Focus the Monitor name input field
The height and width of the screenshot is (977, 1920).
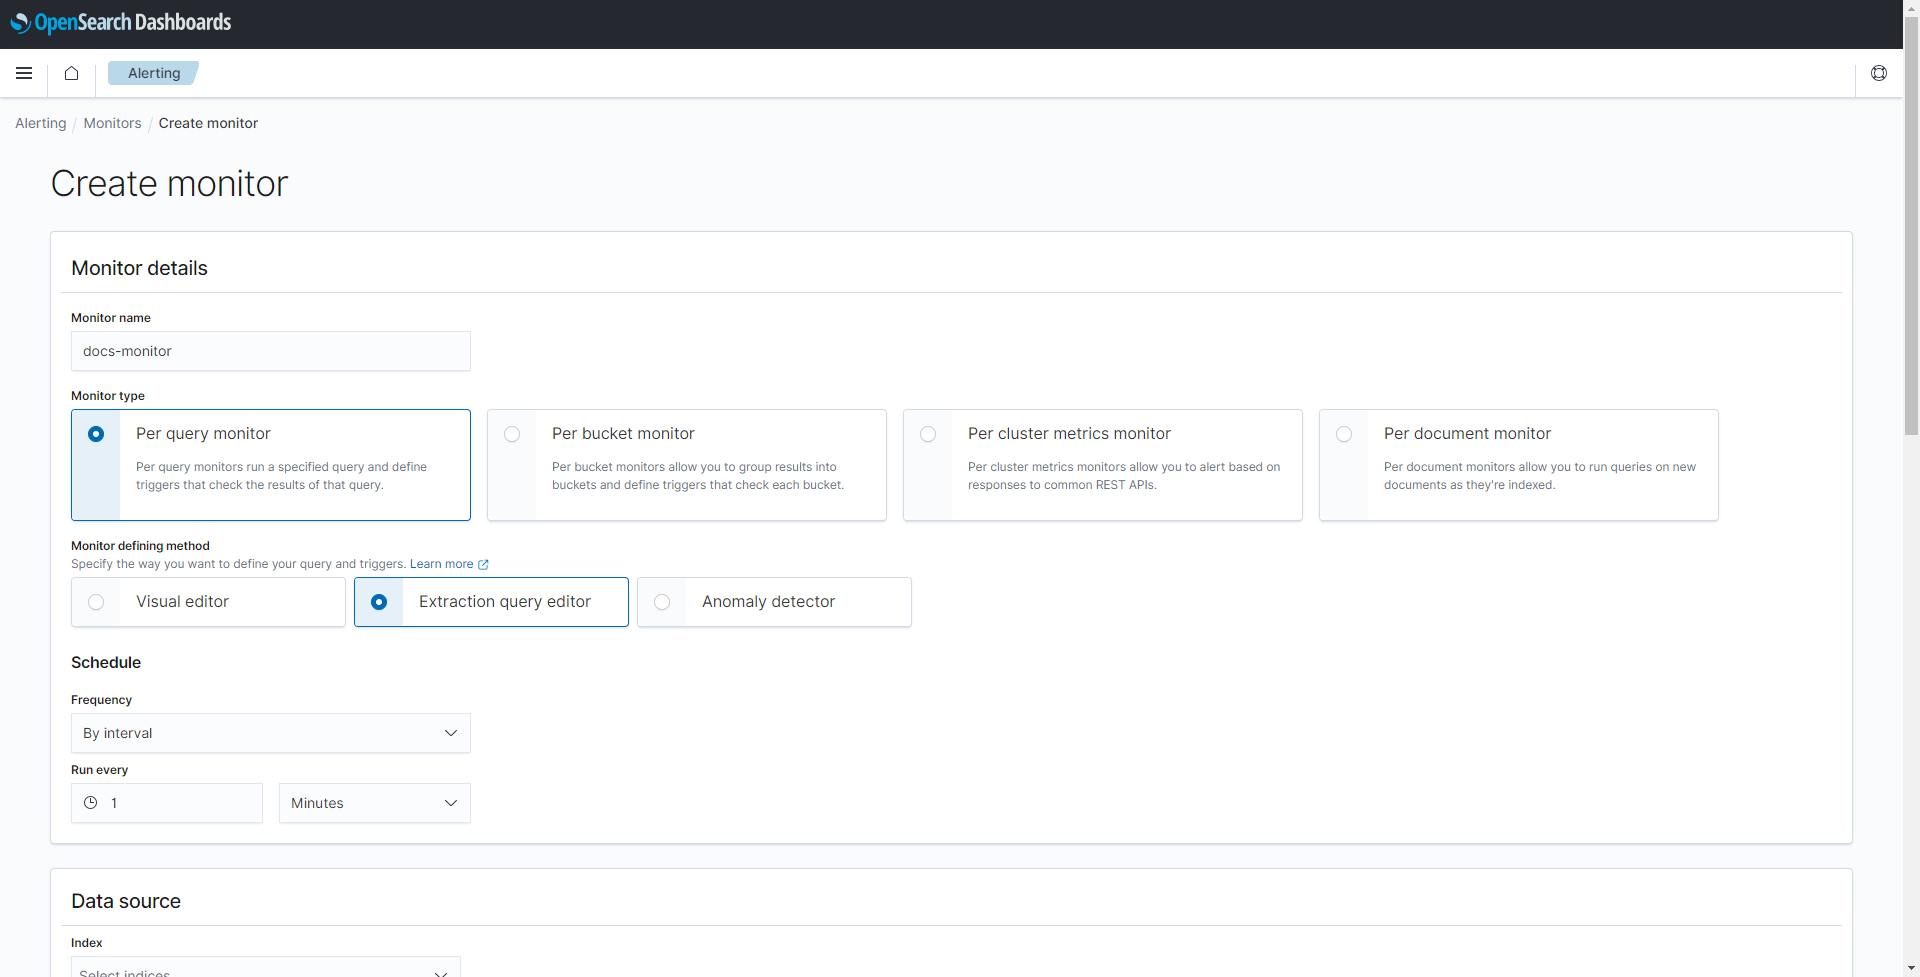coord(271,351)
